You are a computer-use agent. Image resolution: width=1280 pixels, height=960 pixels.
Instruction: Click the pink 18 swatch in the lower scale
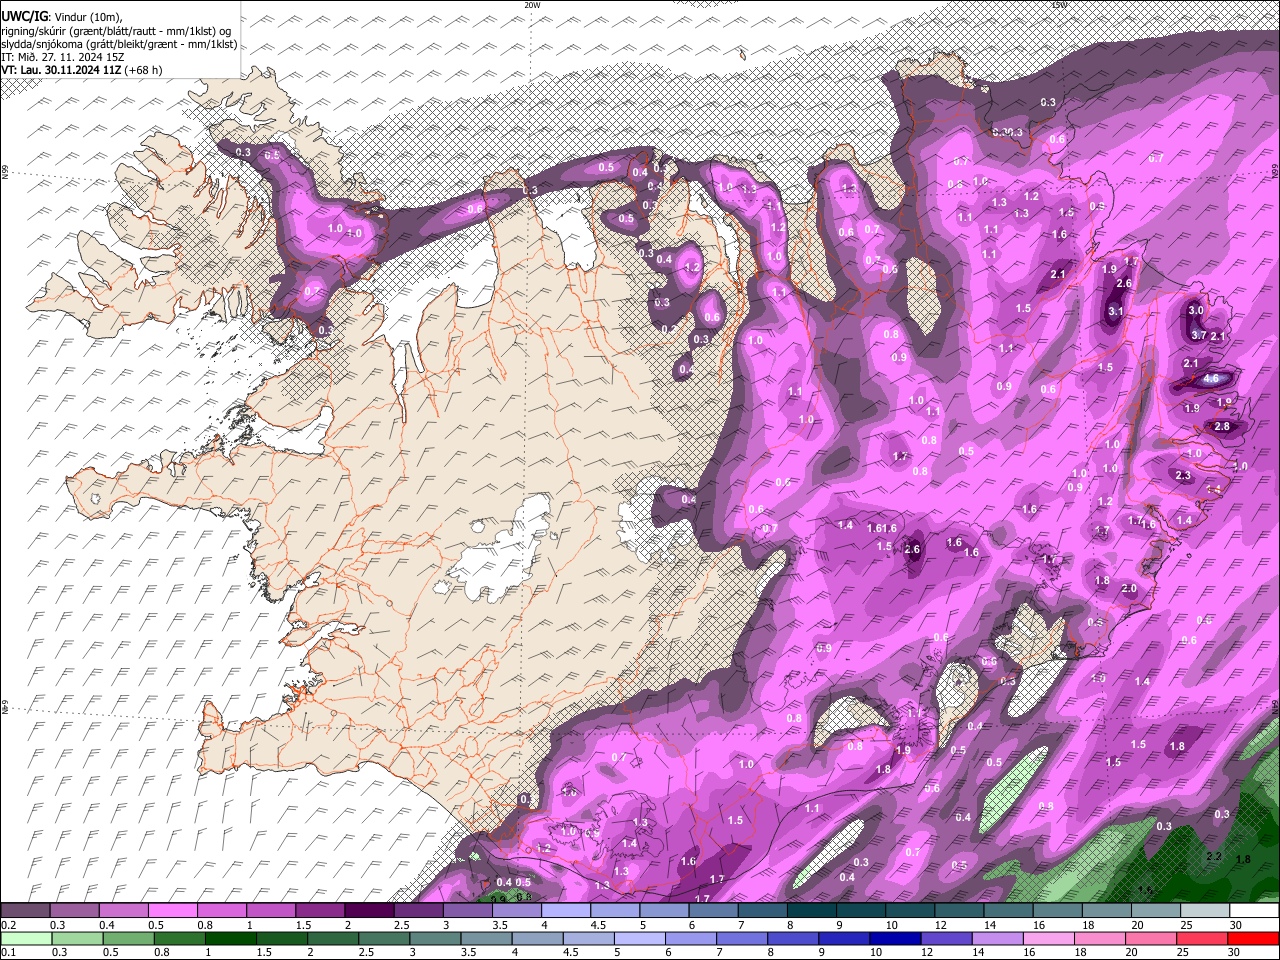(x=1100, y=939)
